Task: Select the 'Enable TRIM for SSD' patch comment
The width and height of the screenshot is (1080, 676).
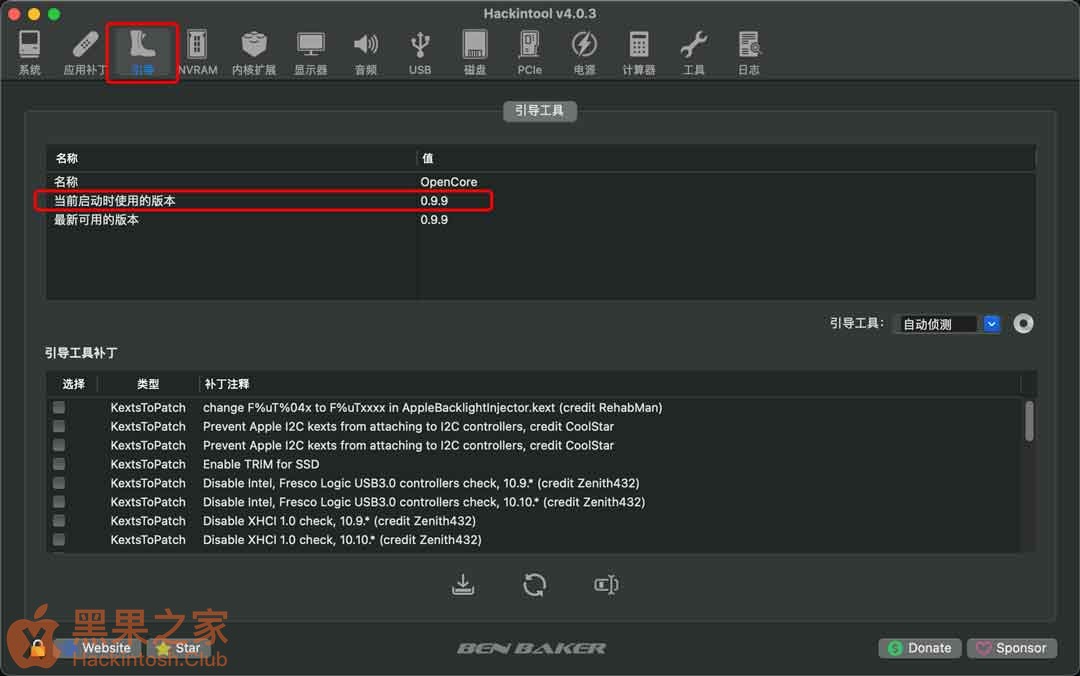Action: tap(261, 464)
